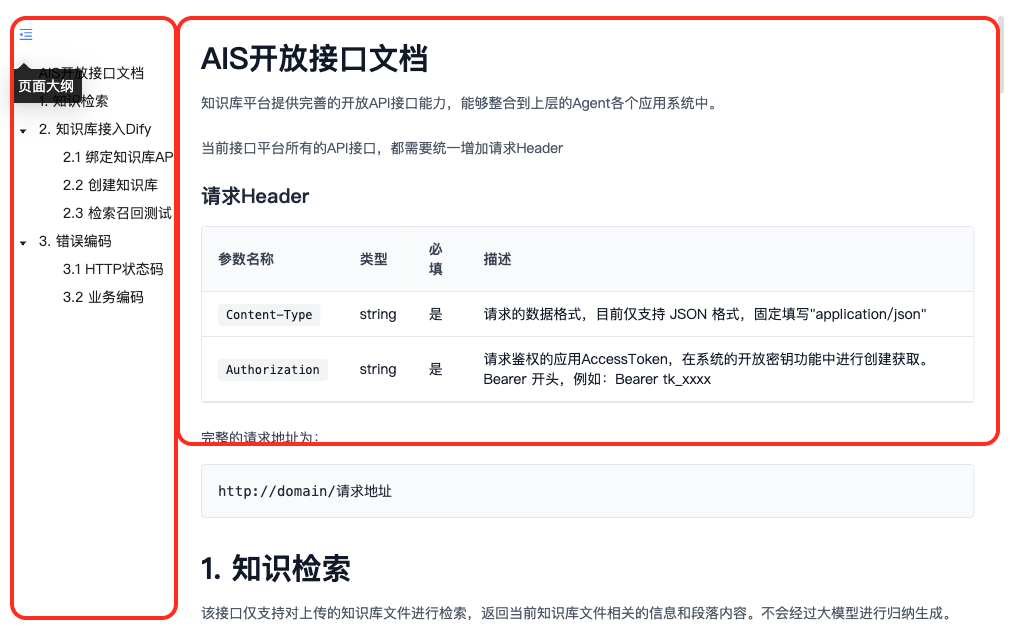Navigate to "2.3 检索召回测试" outline item

117,213
